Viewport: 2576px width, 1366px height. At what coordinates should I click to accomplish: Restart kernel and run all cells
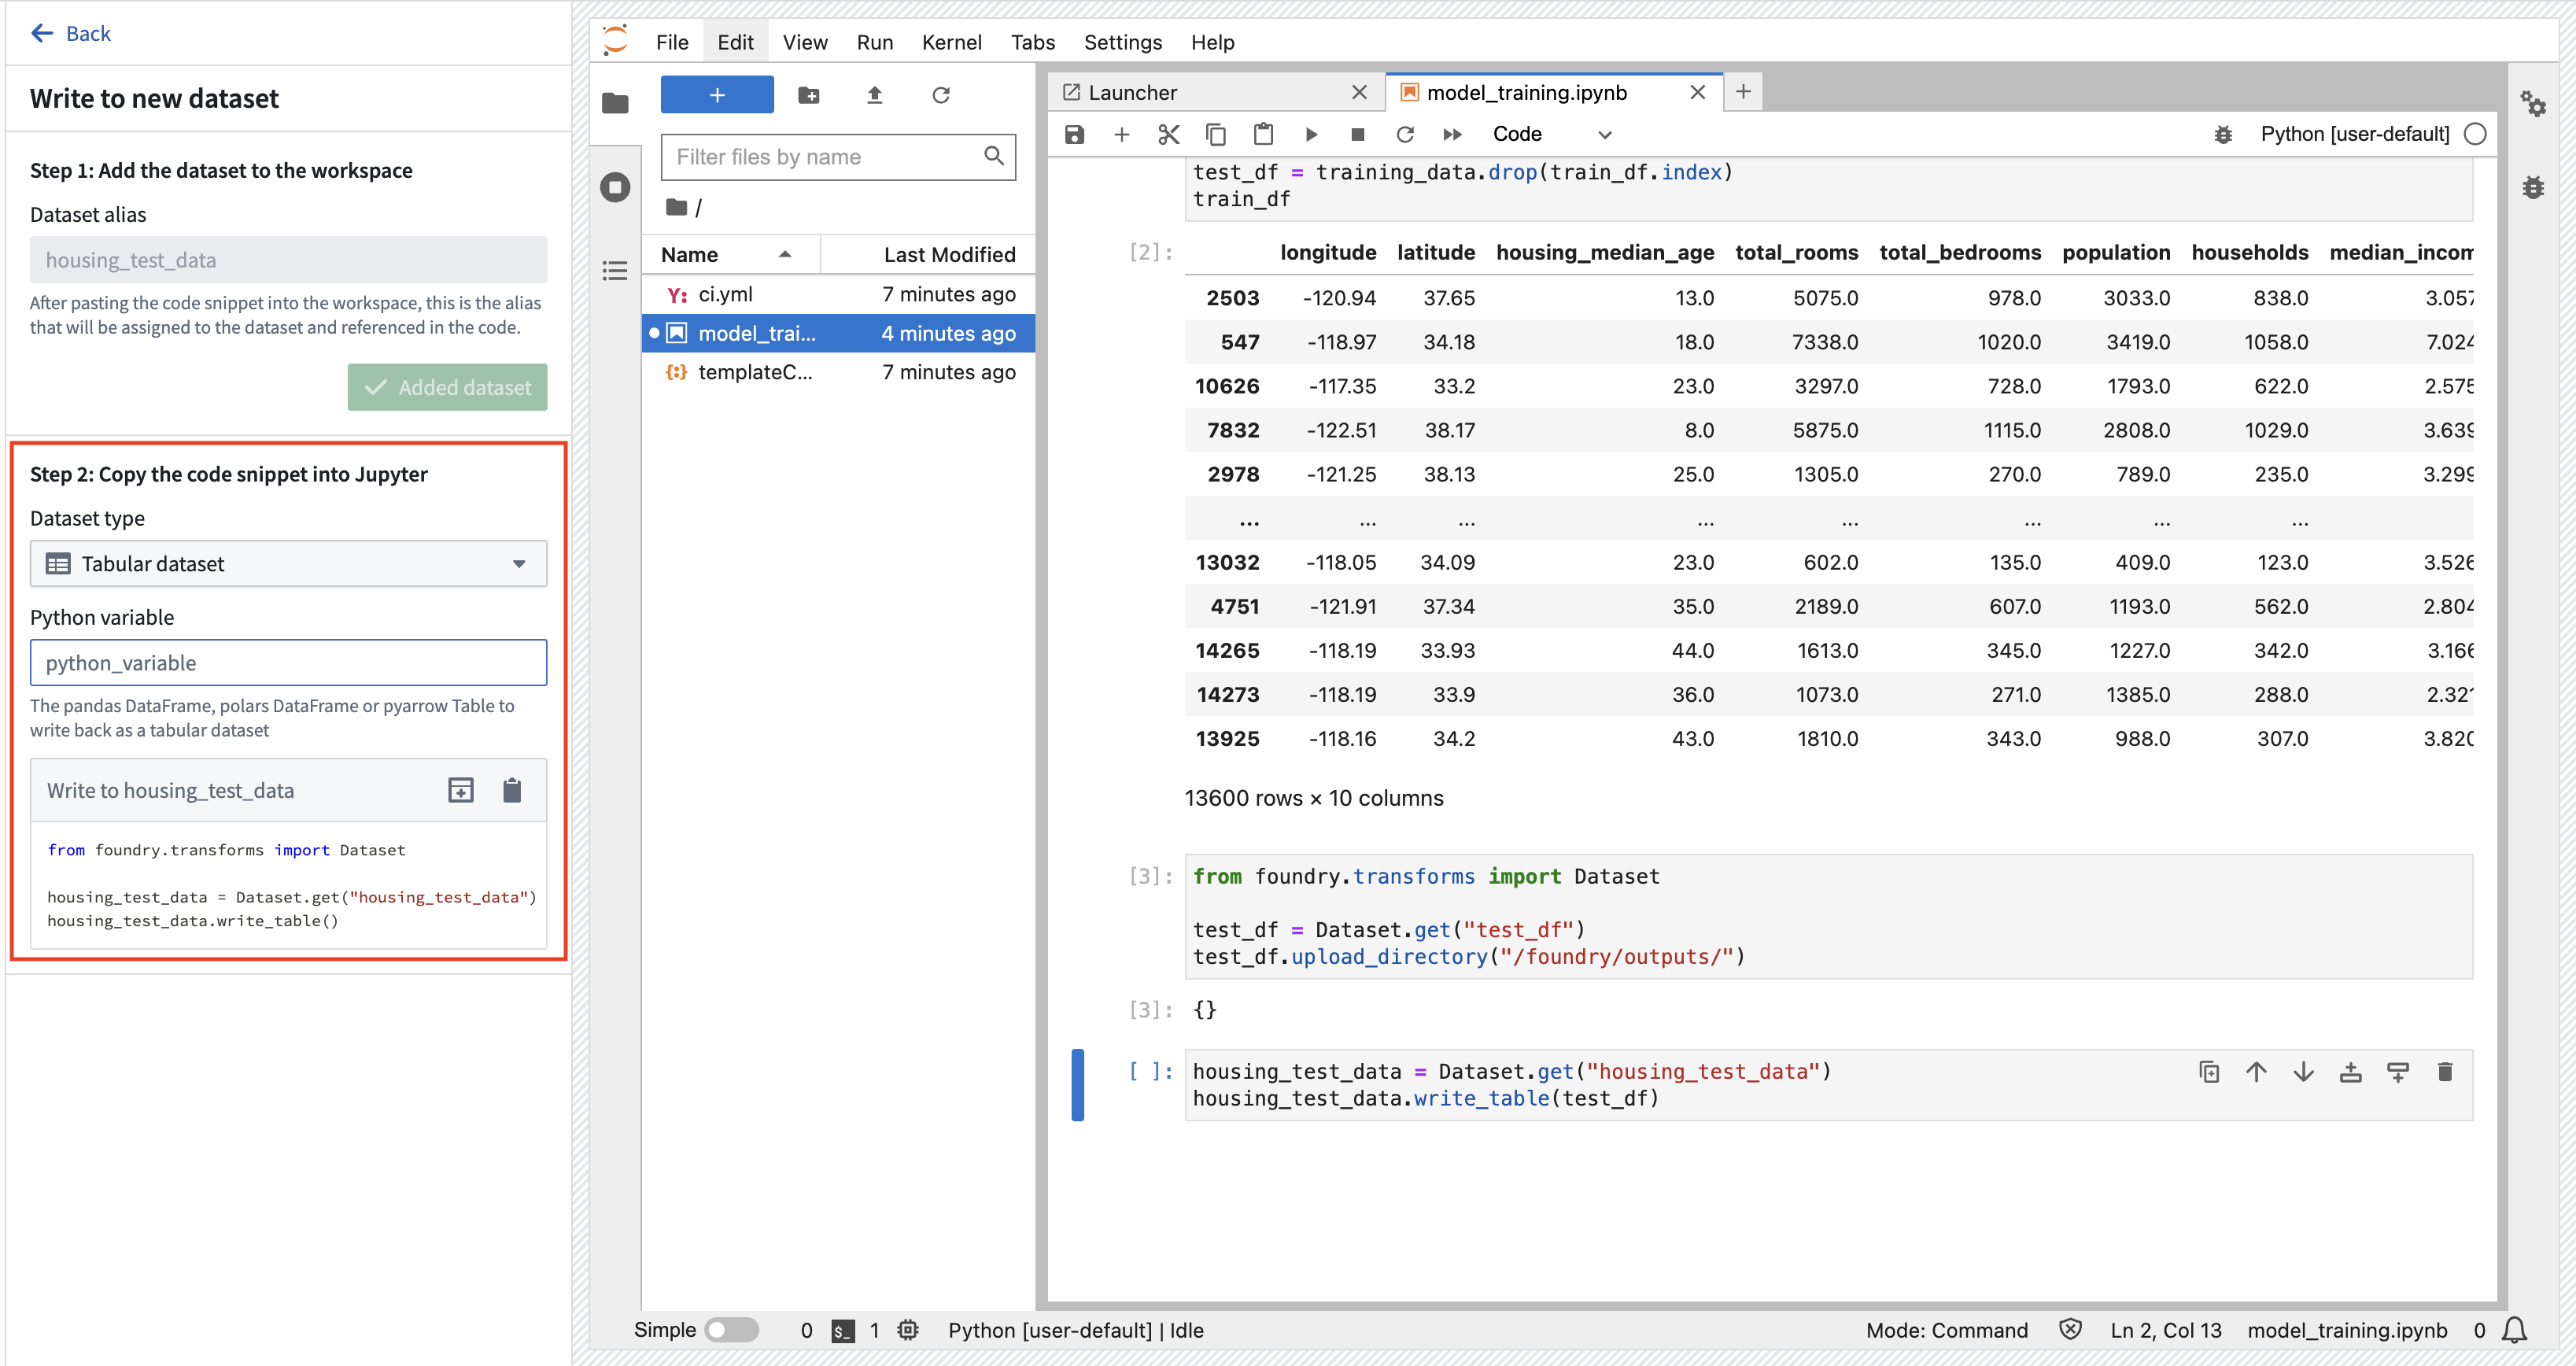click(x=1452, y=134)
